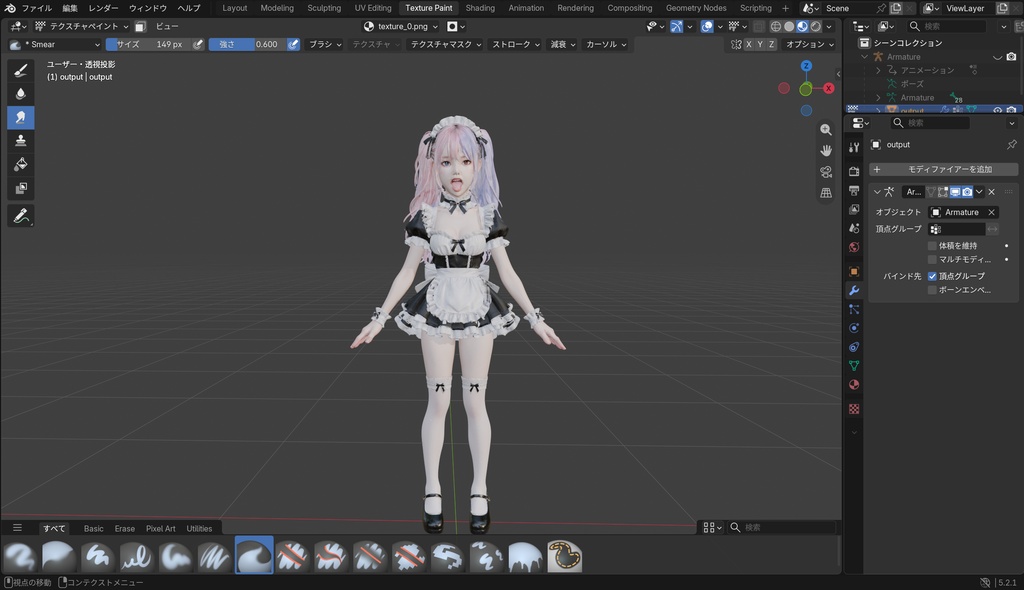Click the モディファイアーを追加 button
Image resolution: width=1024 pixels, height=590 pixels.
(x=943, y=169)
